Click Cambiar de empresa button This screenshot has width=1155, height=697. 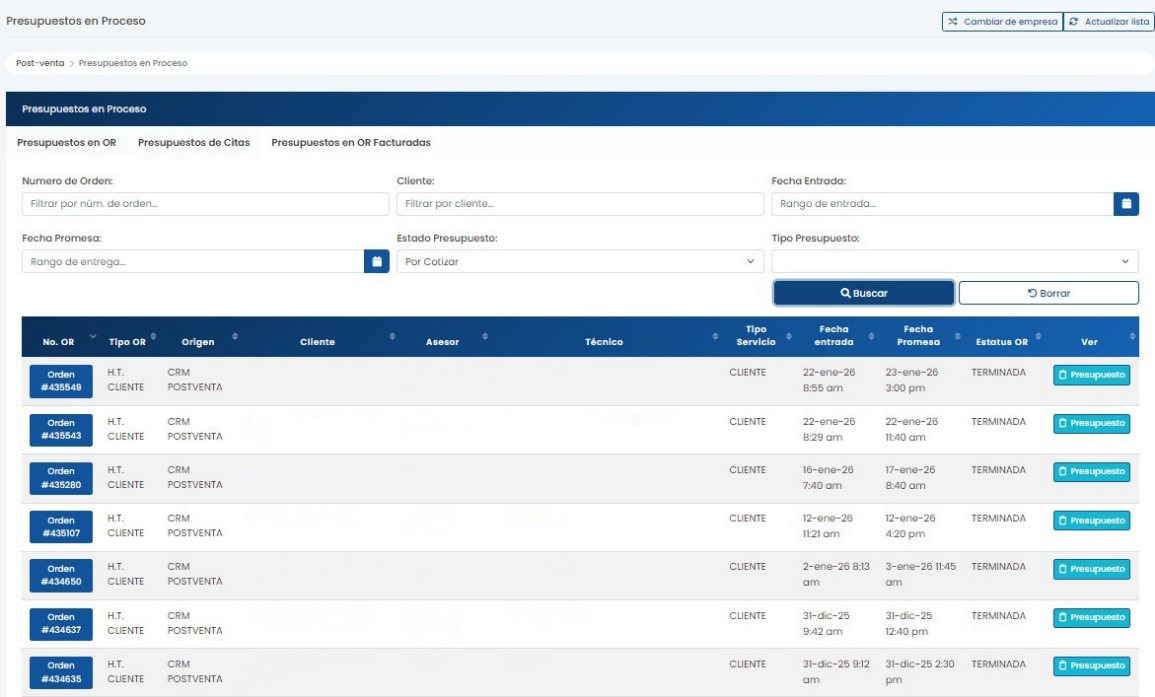click(1001, 22)
